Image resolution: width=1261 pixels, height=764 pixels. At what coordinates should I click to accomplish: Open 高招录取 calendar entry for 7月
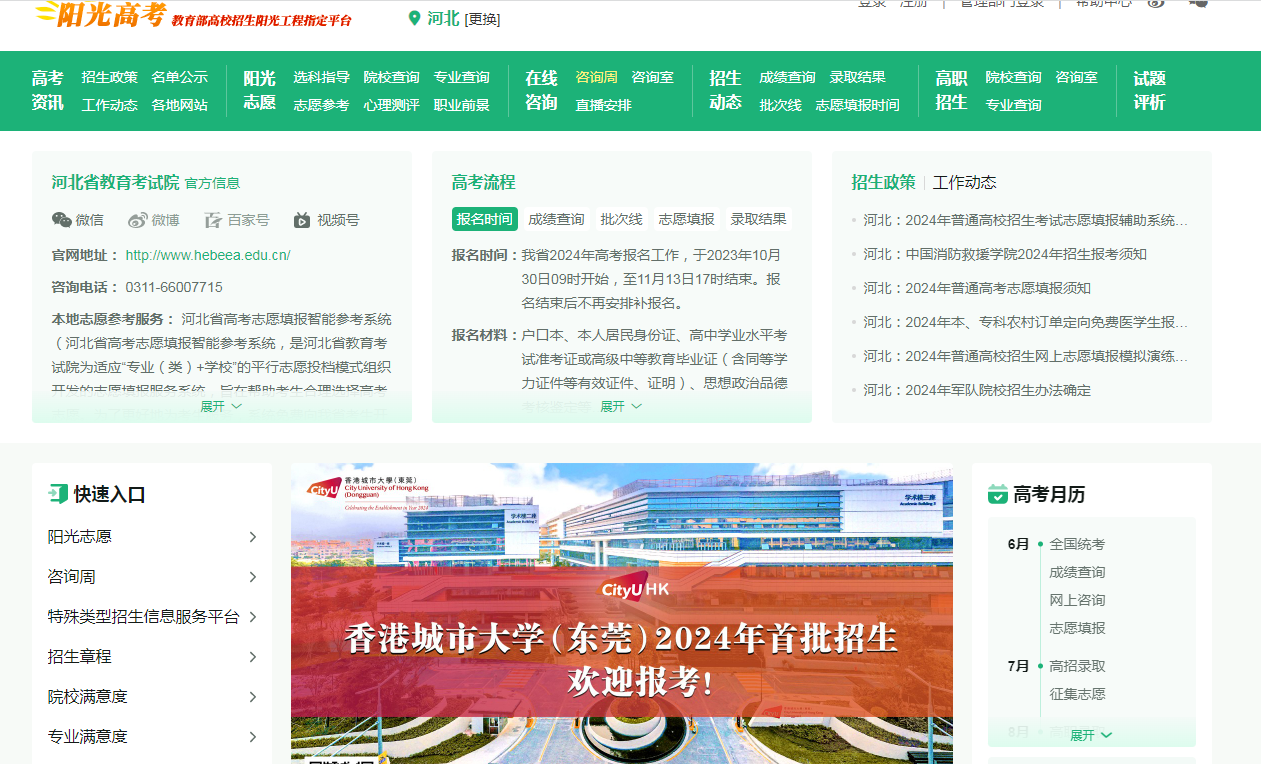1077,666
